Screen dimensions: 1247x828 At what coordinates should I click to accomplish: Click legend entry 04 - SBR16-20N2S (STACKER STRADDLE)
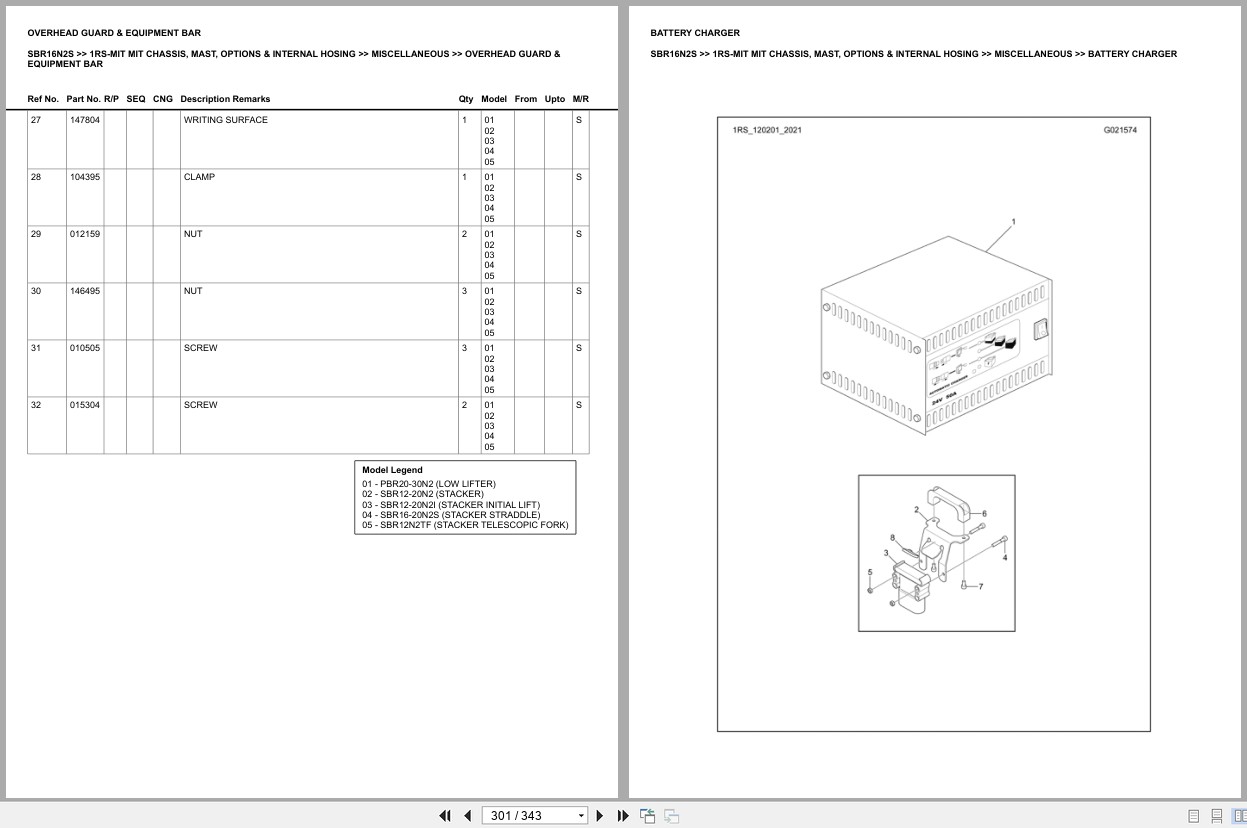[x=451, y=515]
